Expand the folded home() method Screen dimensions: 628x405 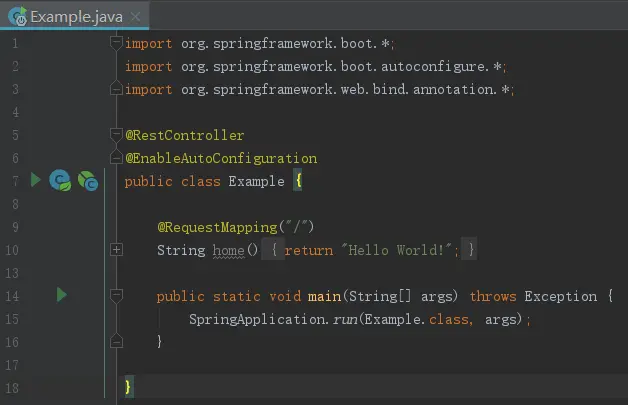tap(116, 250)
